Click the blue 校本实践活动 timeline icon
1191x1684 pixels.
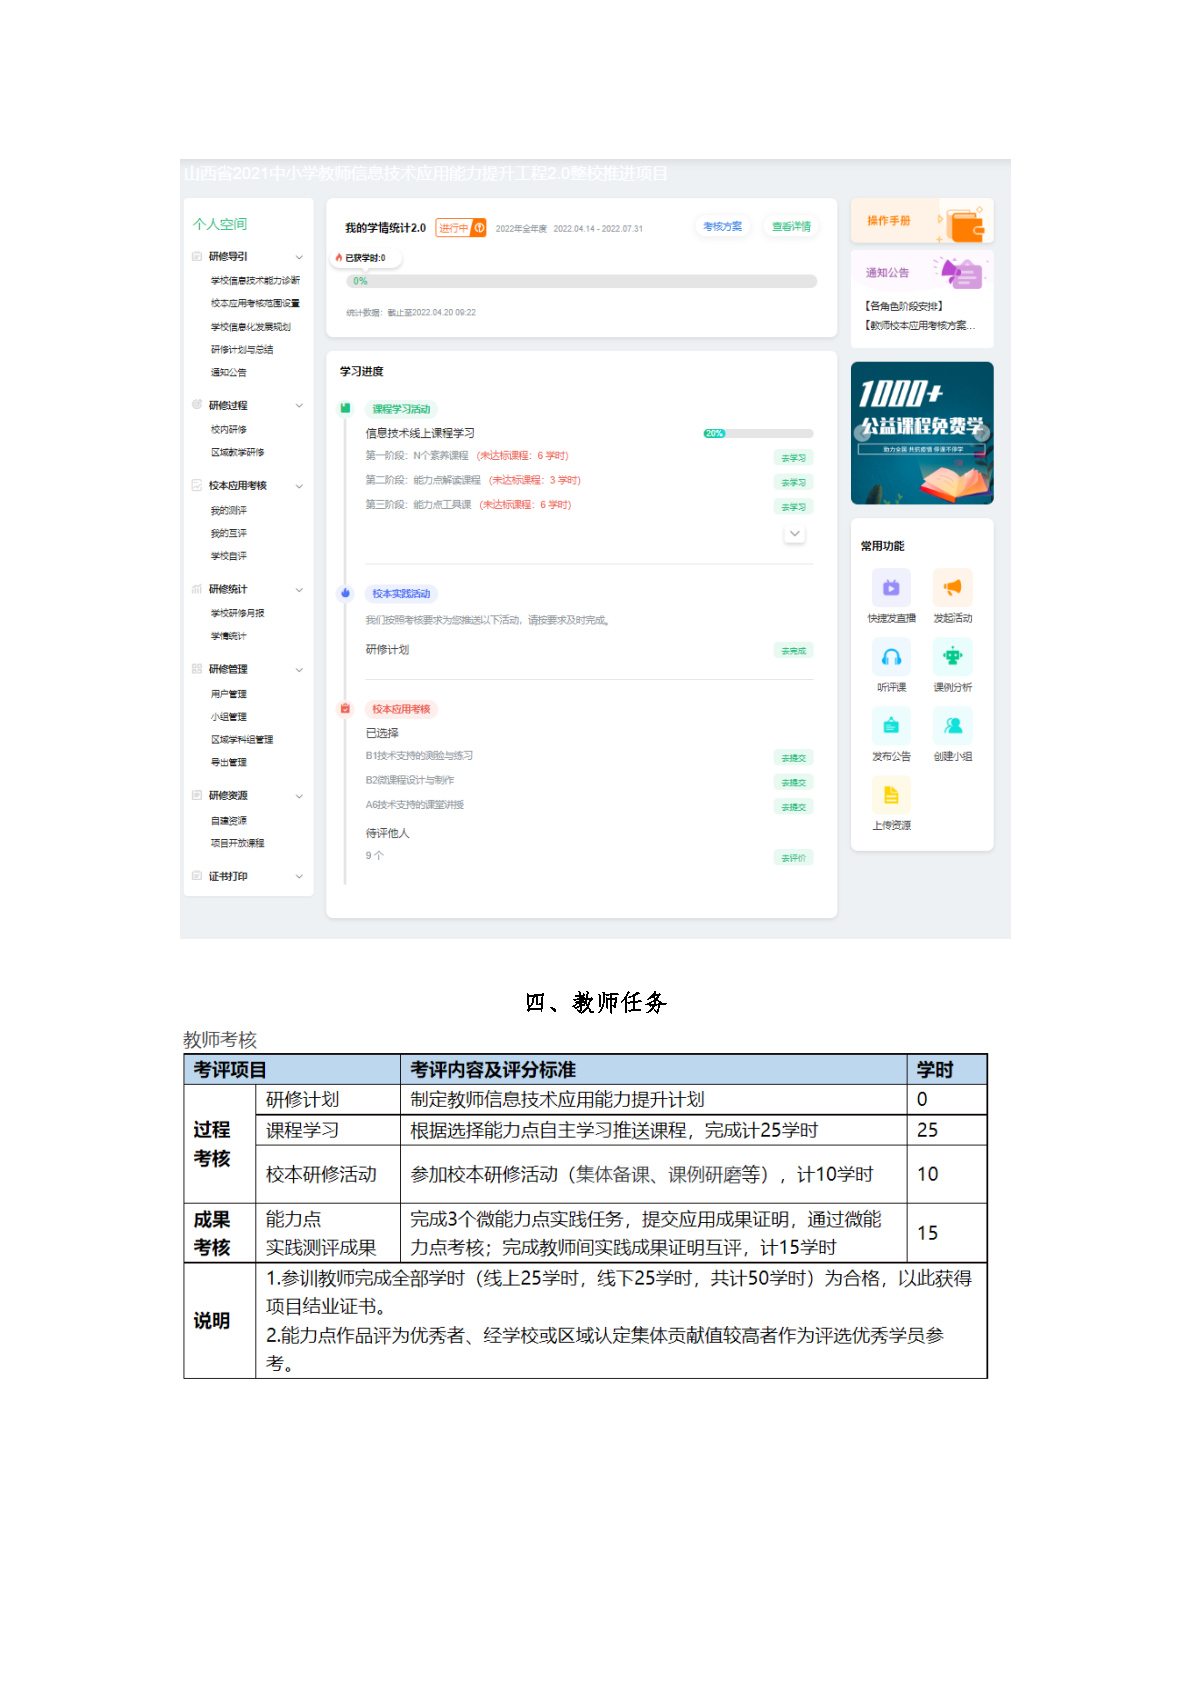coord(345,593)
